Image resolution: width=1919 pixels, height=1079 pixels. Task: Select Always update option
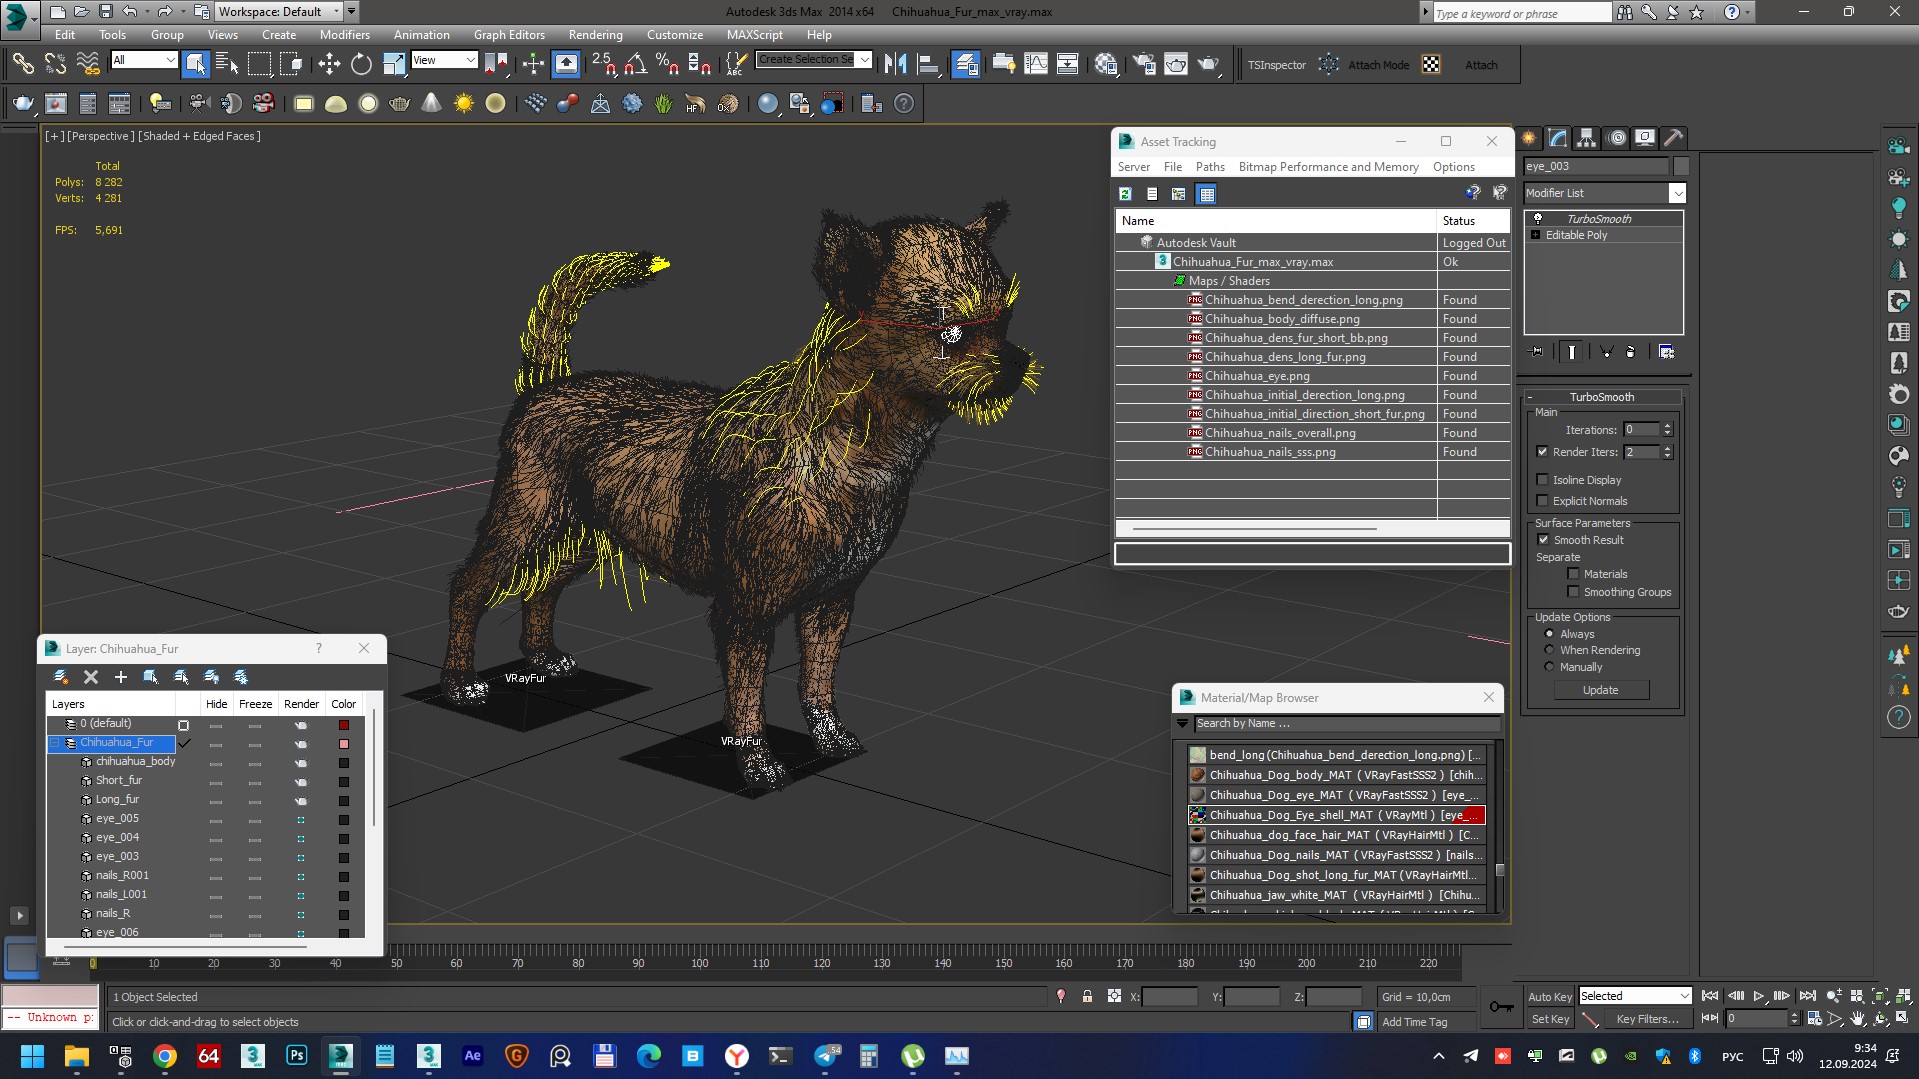(x=1550, y=634)
